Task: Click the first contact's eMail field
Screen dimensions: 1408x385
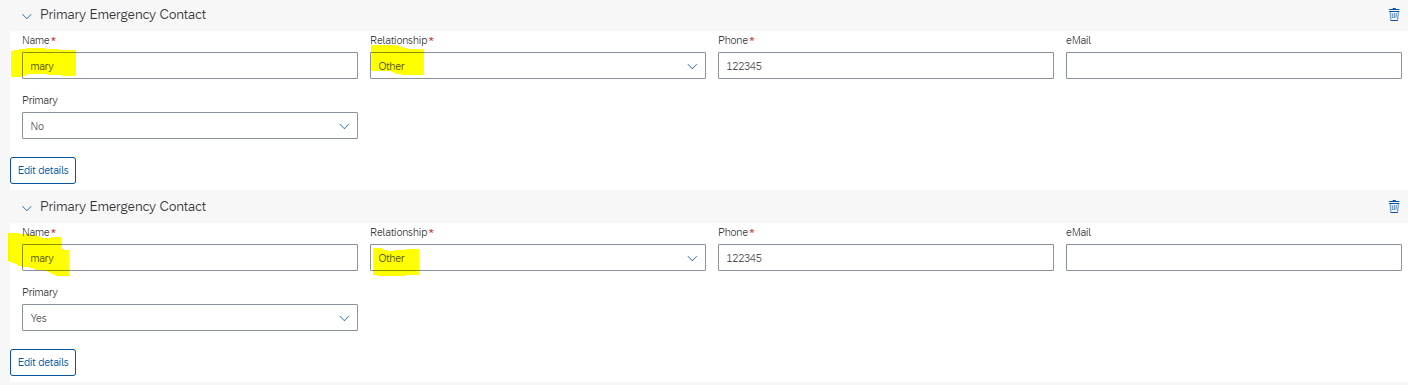Action: [1234, 66]
